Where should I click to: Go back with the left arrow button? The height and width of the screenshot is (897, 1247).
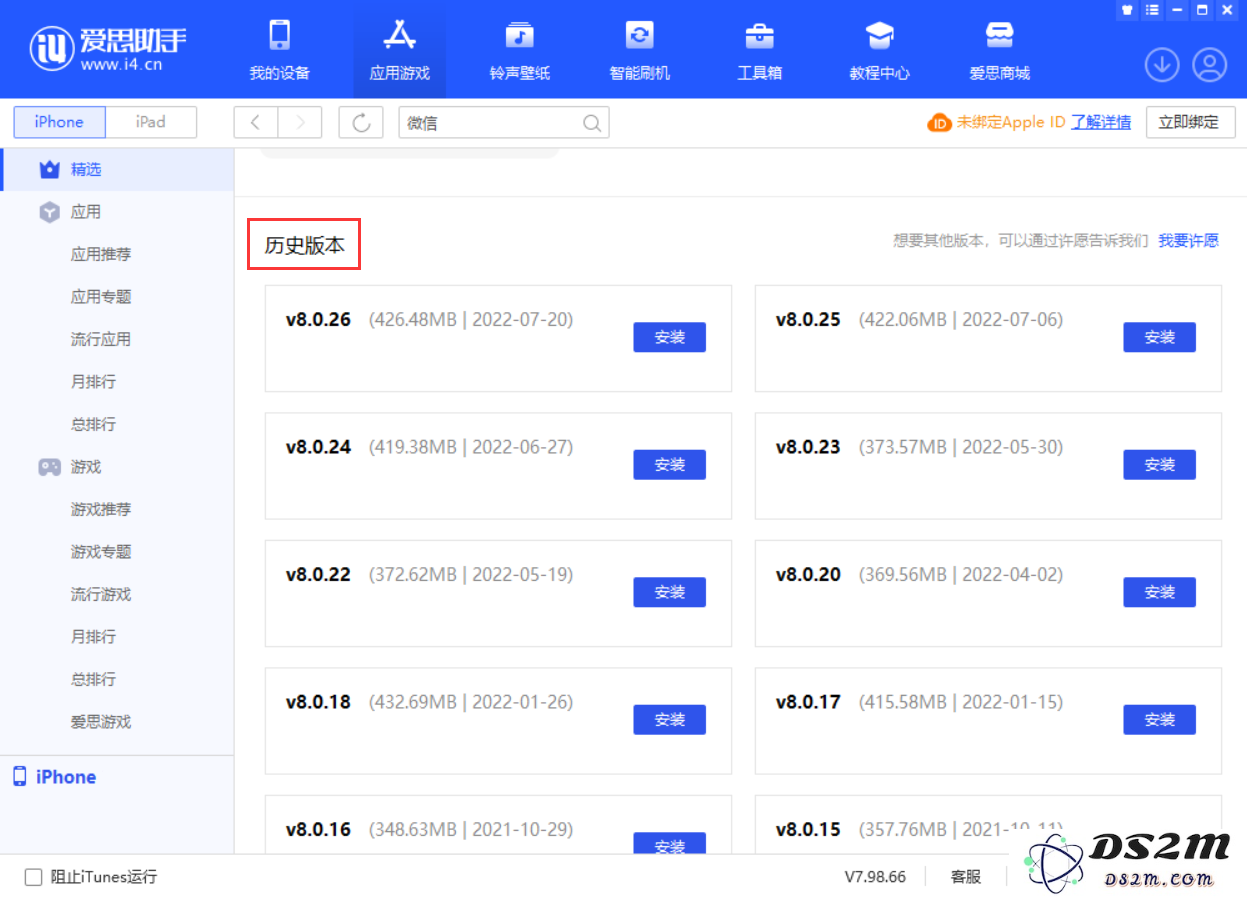(x=256, y=122)
